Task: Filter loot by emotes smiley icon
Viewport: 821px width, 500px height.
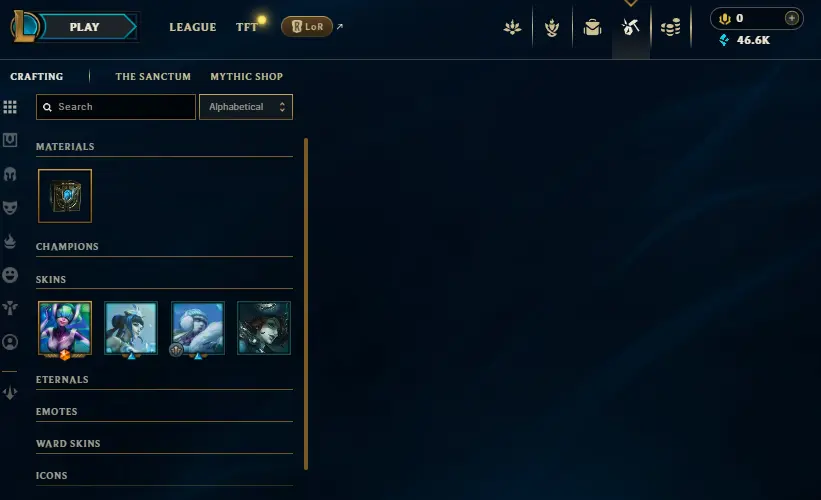Action: (x=10, y=275)
